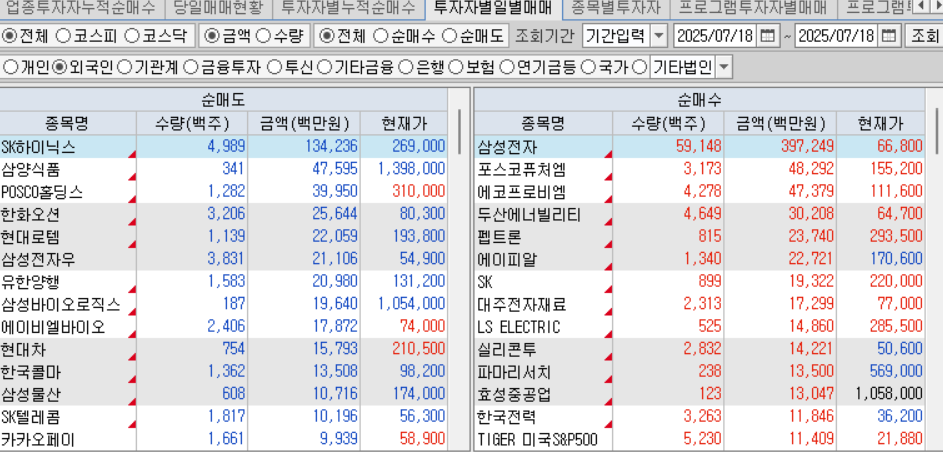The width and height of the screenshot is (943, 452).
Task: Select 투신 investor radio button
Action: click(x=274, y=67)
